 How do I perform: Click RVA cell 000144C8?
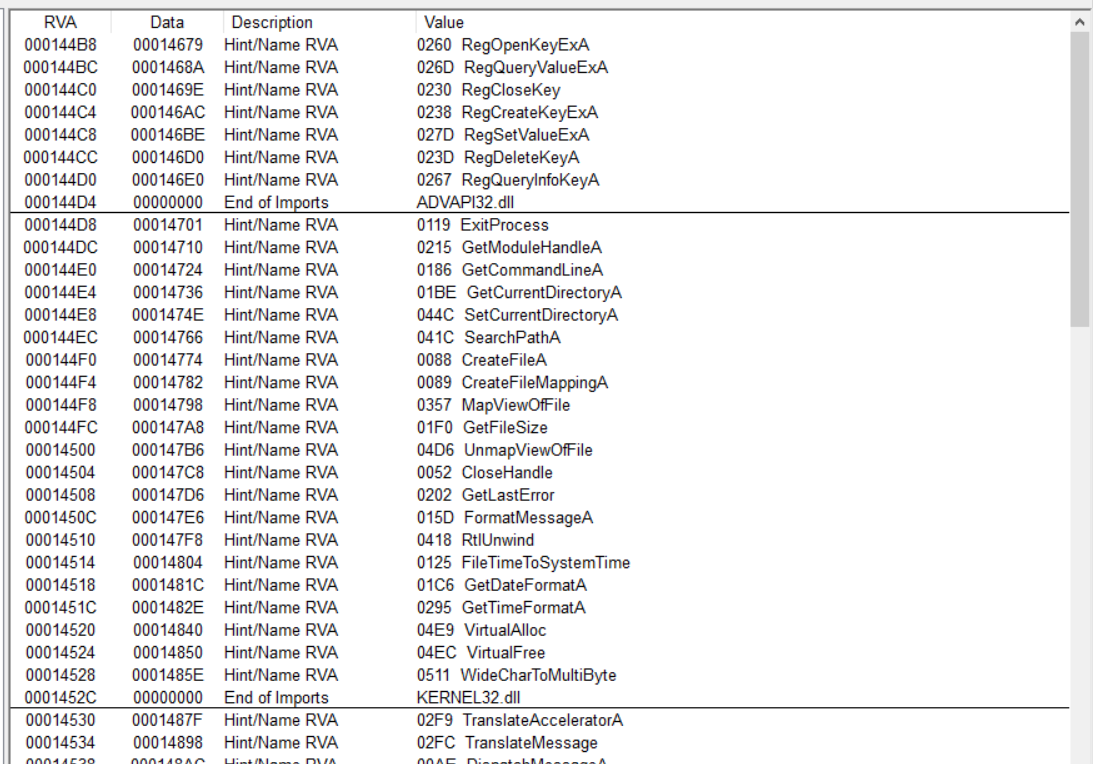61,135
